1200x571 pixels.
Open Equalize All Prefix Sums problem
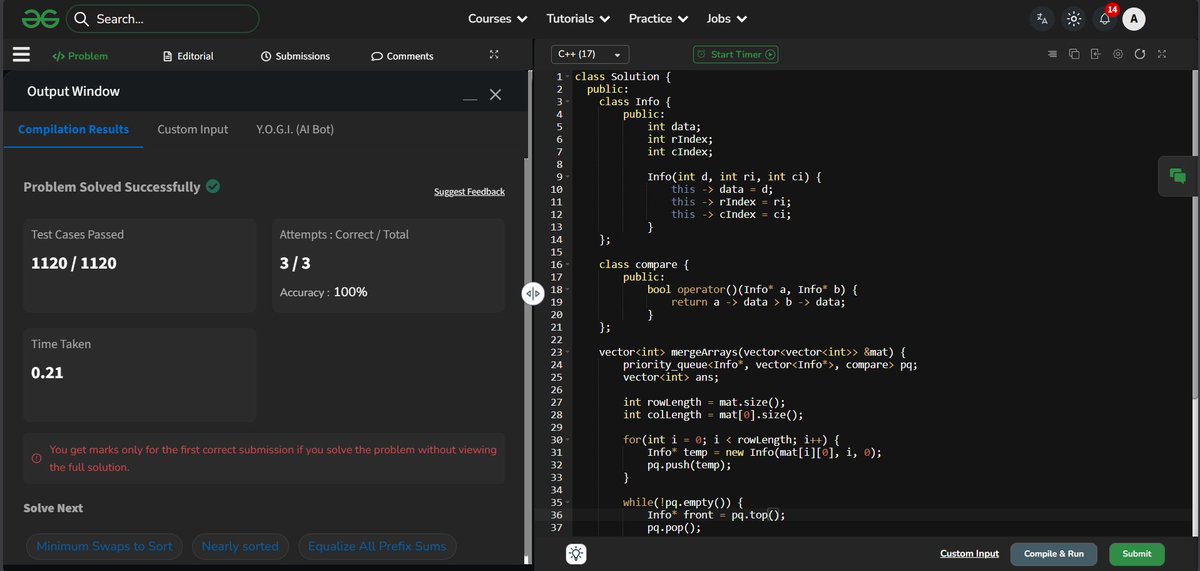[378, 546]
